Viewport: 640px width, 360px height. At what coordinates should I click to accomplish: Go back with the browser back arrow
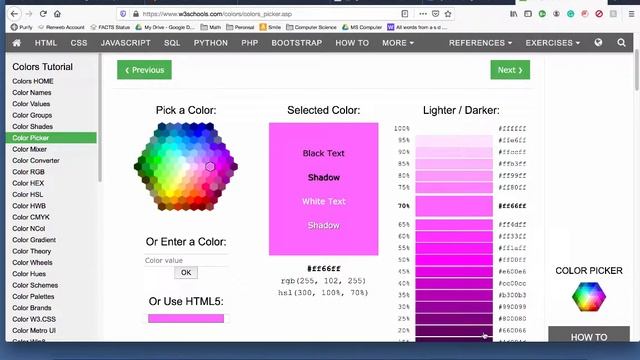point(14,14)
